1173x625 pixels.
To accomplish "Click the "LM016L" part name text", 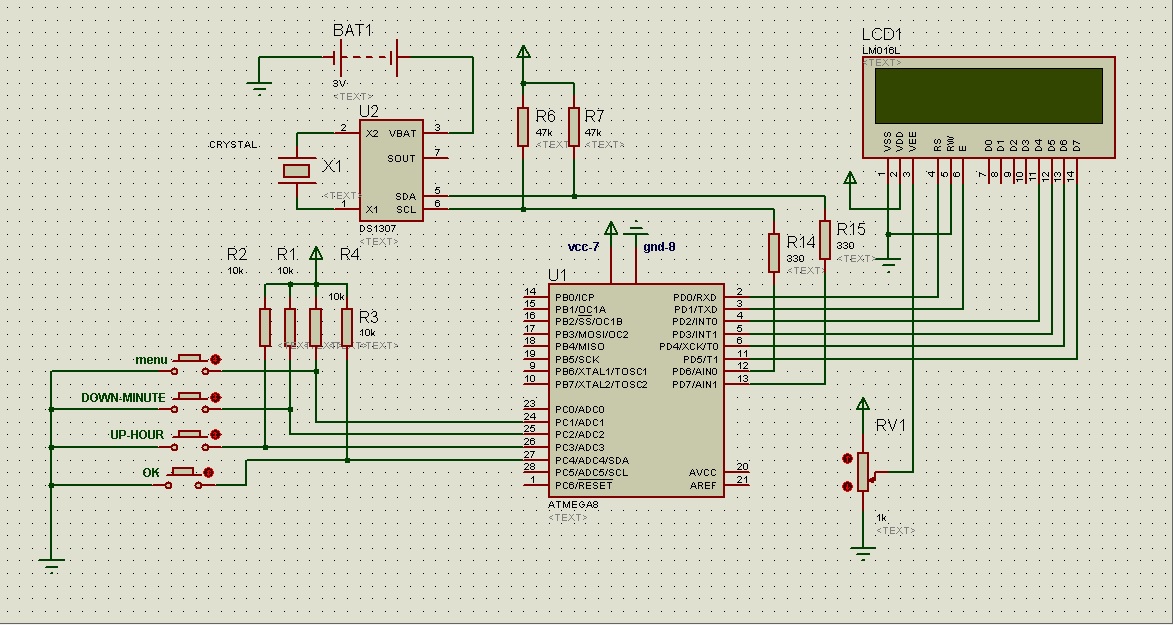I will click(x=881, y=50).
